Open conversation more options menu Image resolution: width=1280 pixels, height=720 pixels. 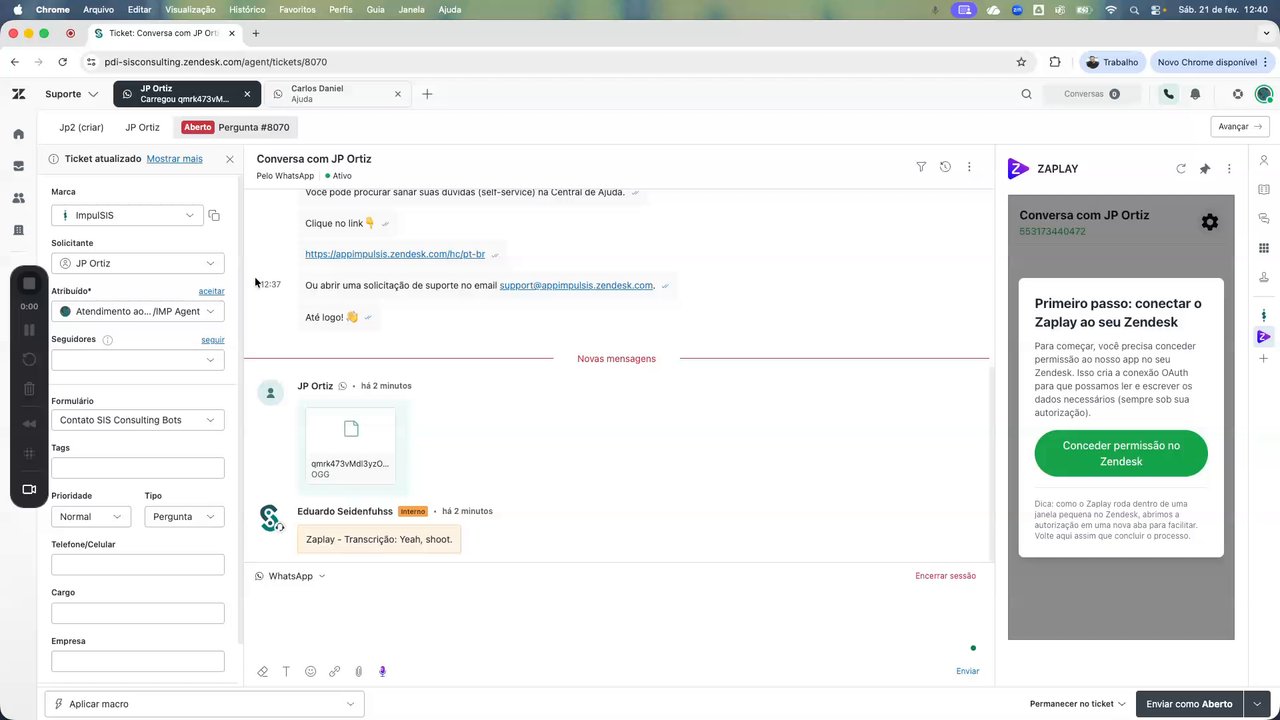969,167
